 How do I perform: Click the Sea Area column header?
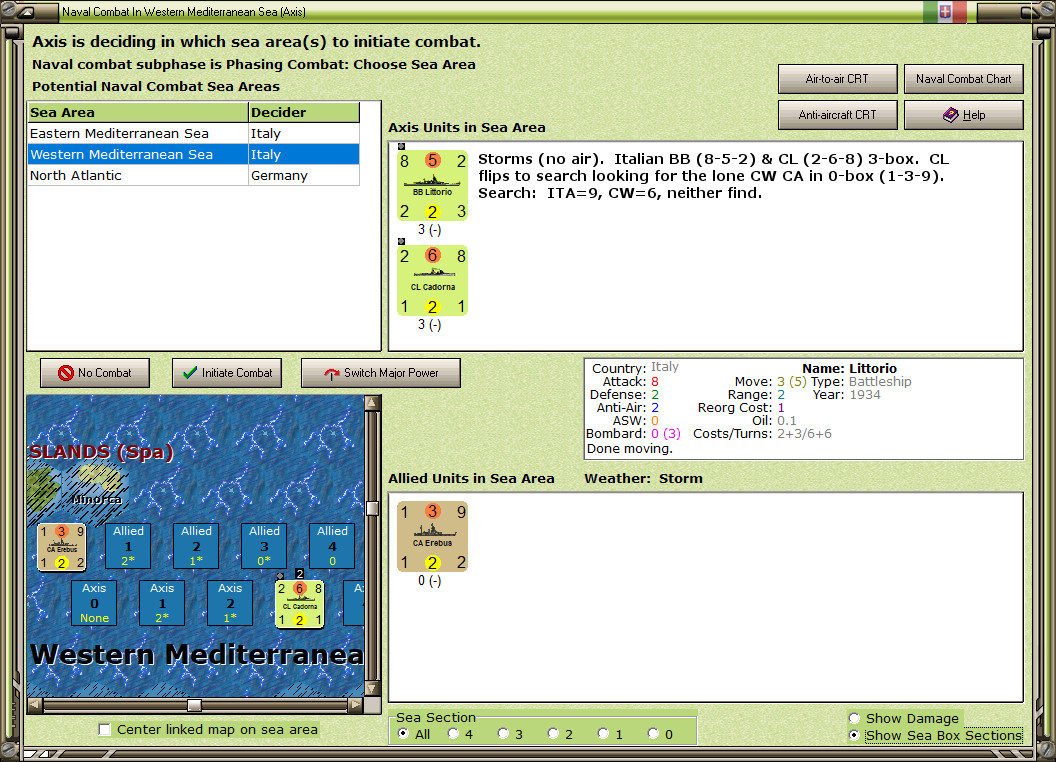(x=138, y=113)
